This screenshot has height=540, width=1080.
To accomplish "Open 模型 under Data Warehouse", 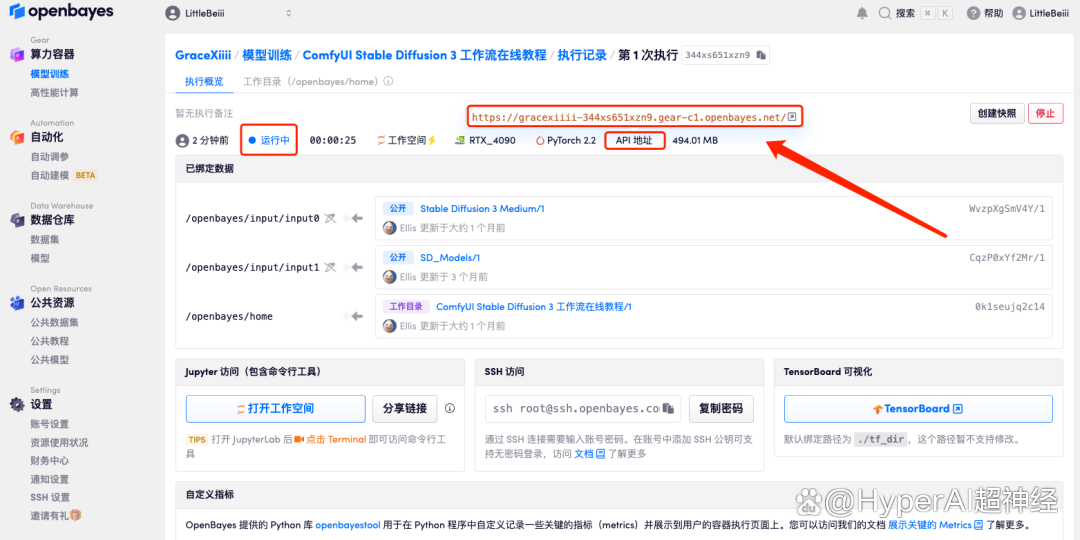I will [x=40, y=258].
